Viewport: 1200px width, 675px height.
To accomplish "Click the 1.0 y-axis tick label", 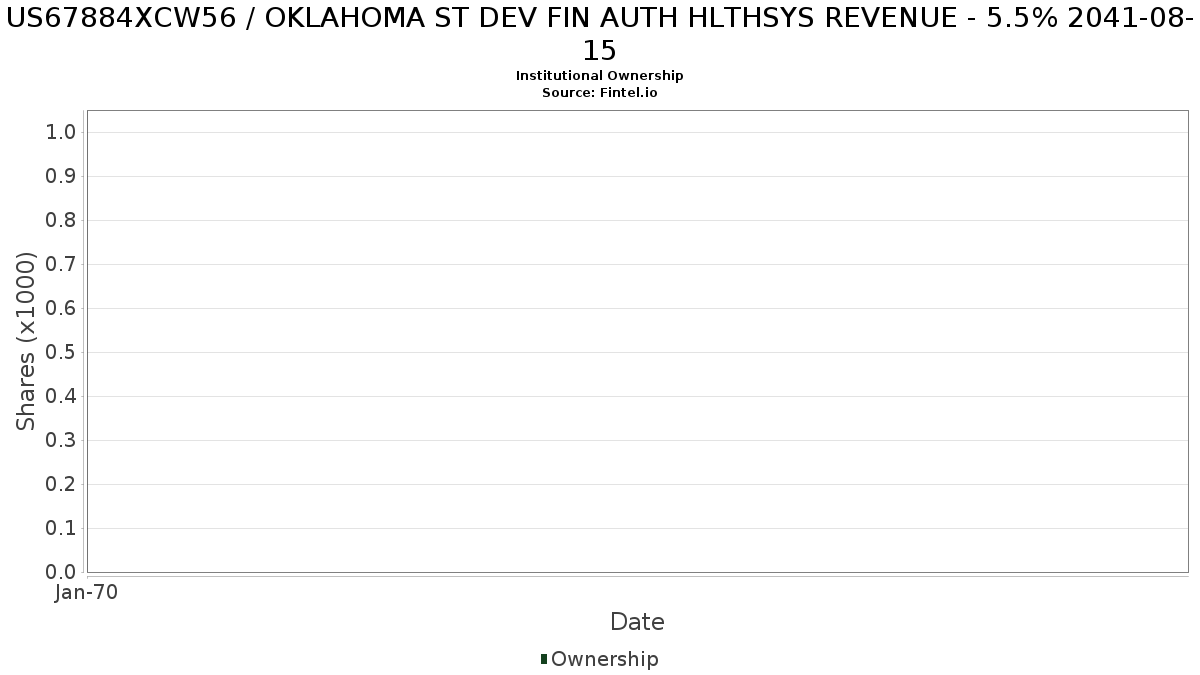I will point(61,133).
